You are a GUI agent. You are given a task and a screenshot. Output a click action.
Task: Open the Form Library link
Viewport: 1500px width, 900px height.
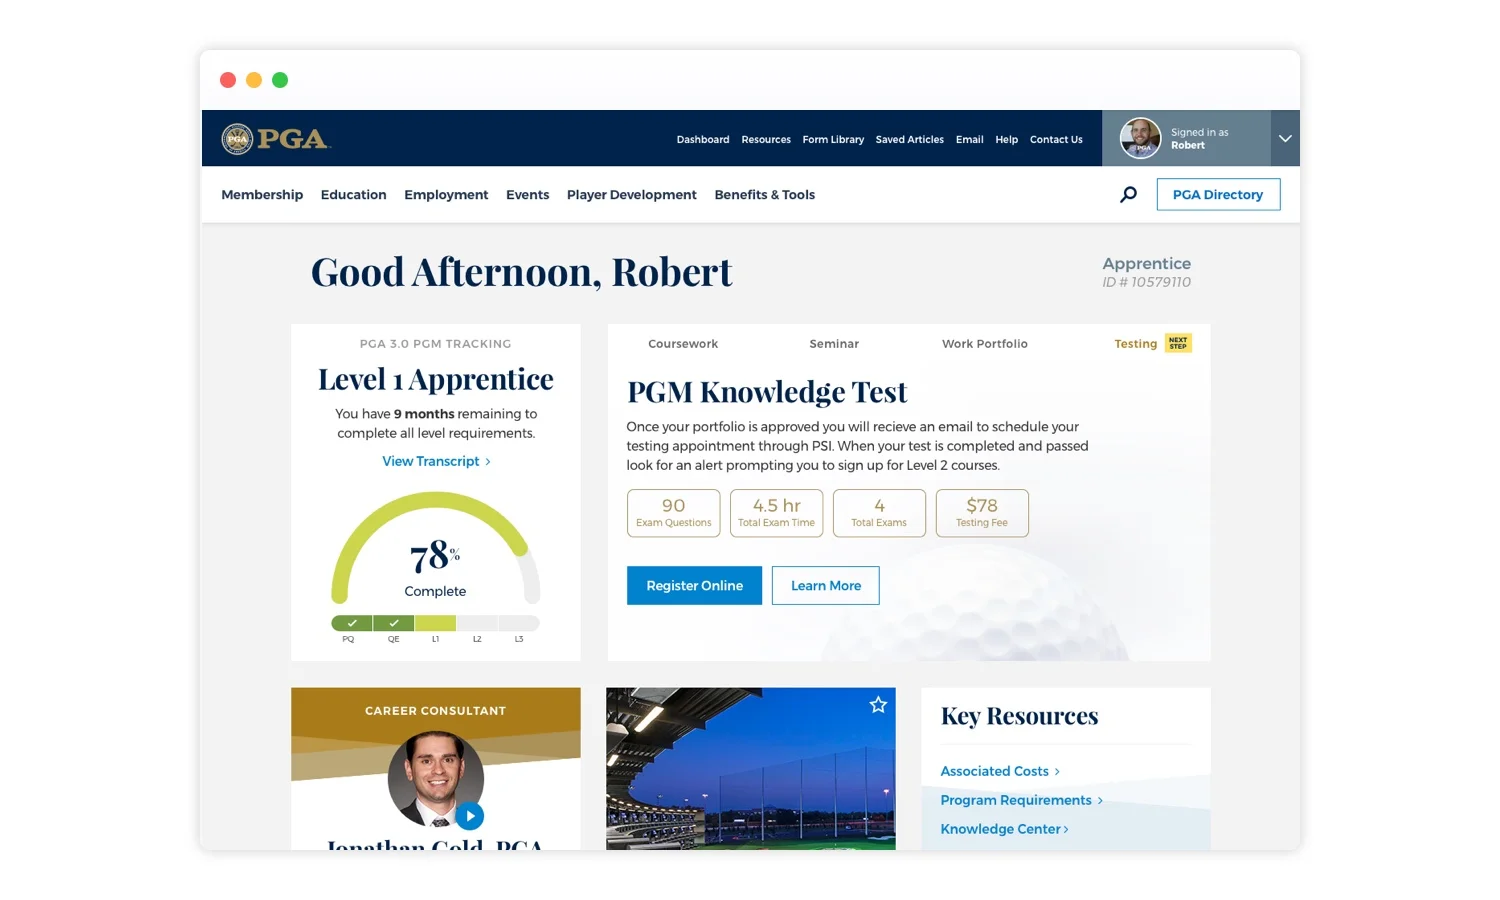point(833,140)
